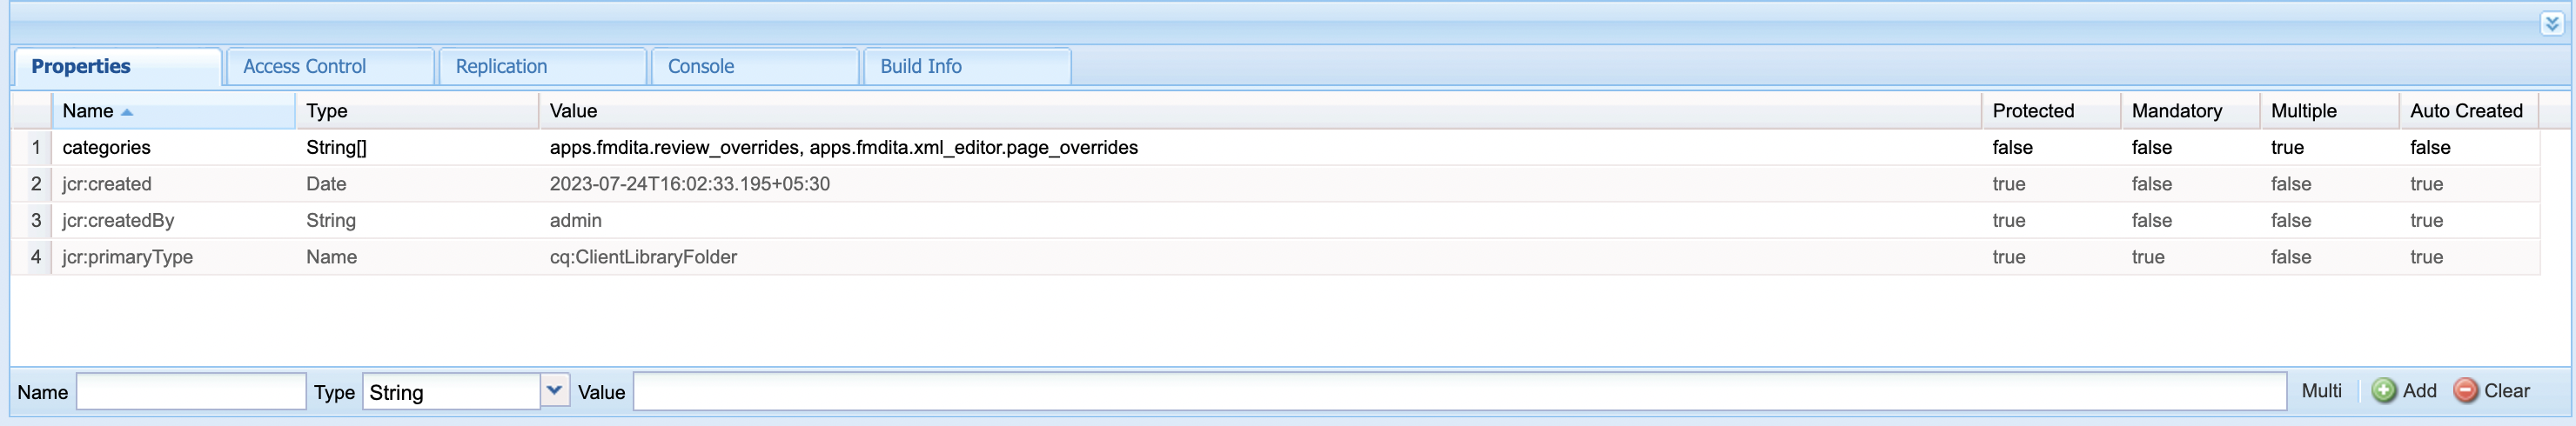Sort properties by the Protected column
Viewport: 2576px width, 426px height.
(2032, 111)
